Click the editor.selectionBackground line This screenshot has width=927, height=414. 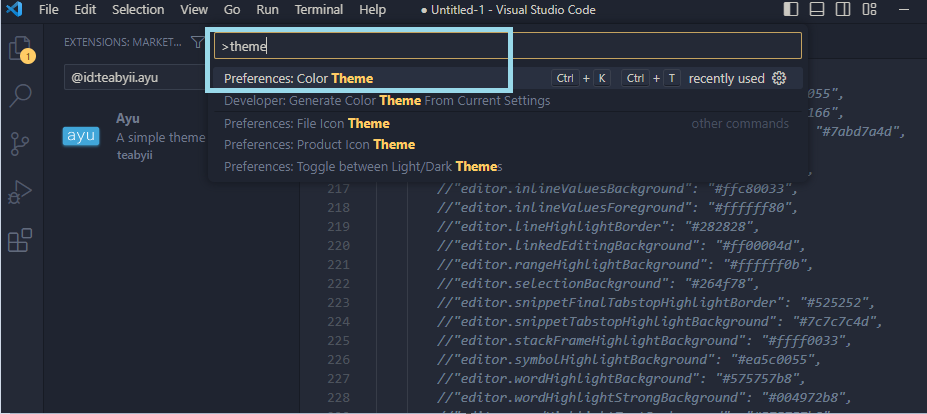pyautogui.click(x=598, y=284)
